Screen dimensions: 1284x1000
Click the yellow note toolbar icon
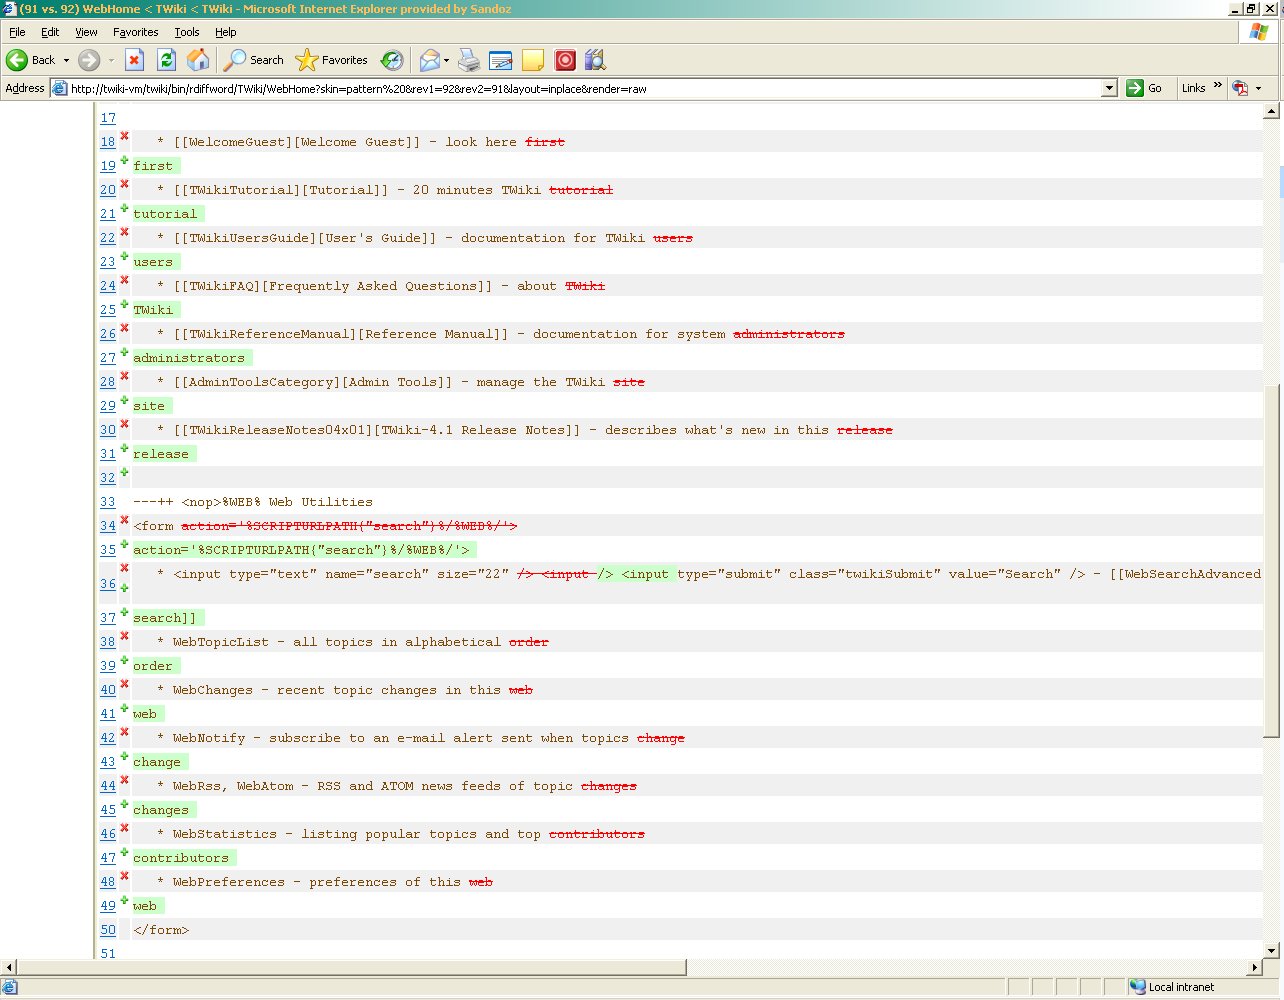(x=533, y=60)
